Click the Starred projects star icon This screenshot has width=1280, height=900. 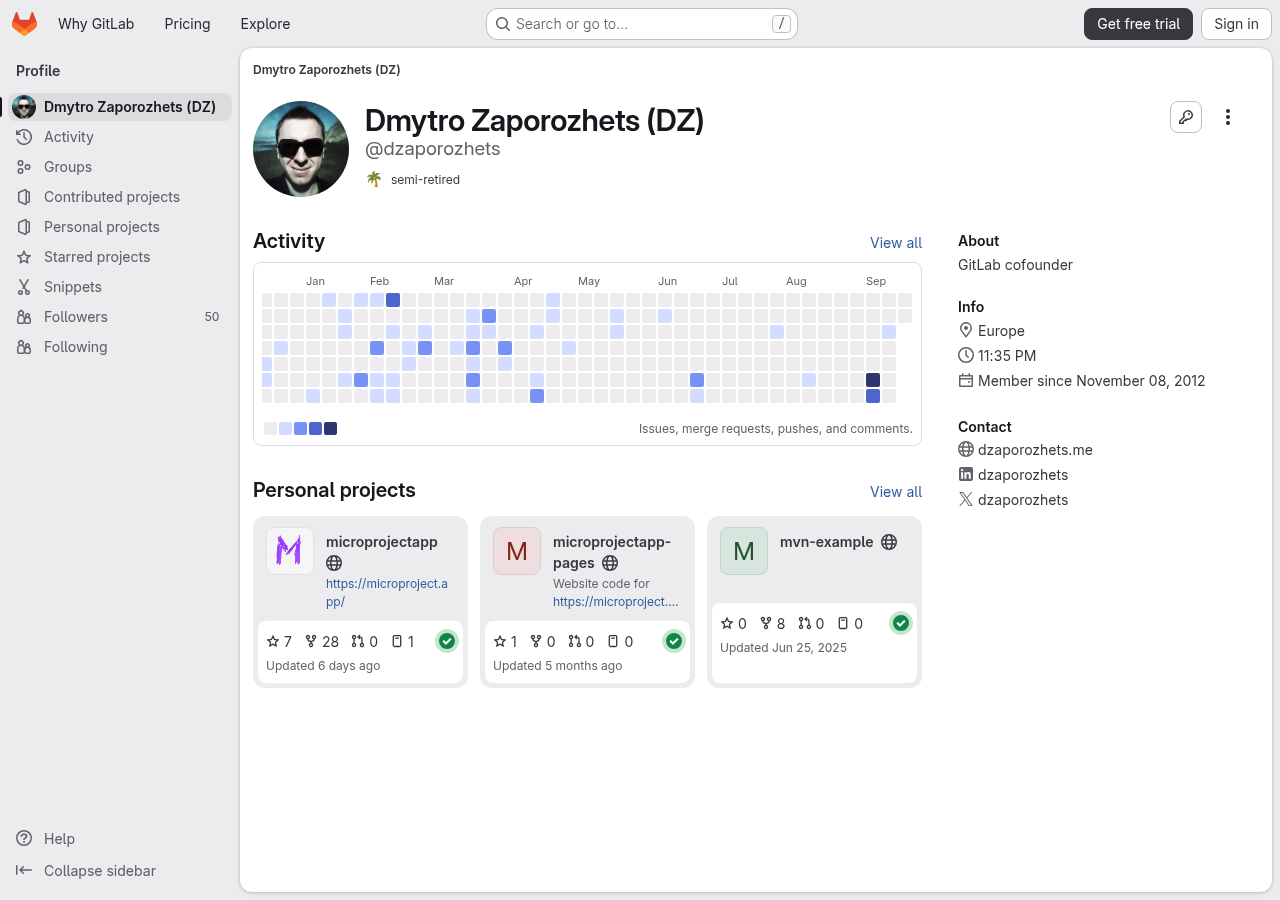pyautogui.click(x=24, y=257)
